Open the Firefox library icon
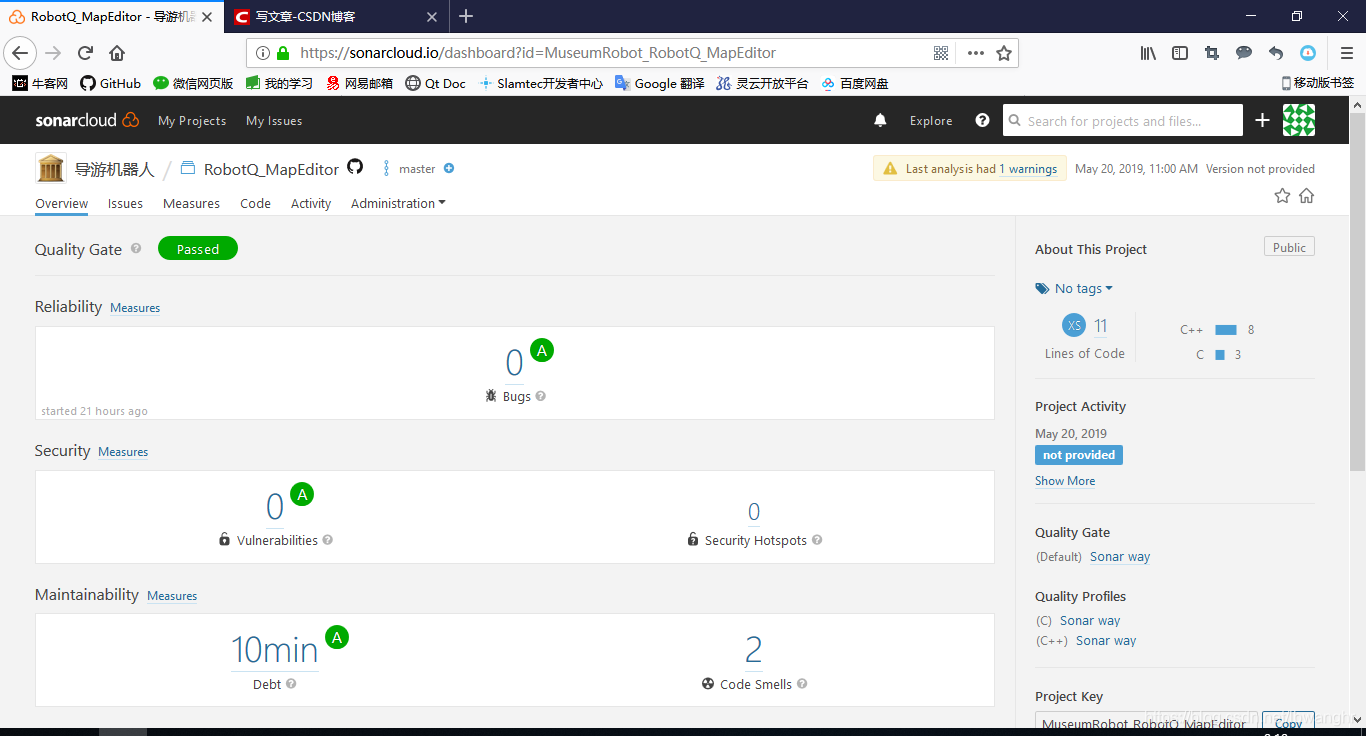 [1148, 53]
